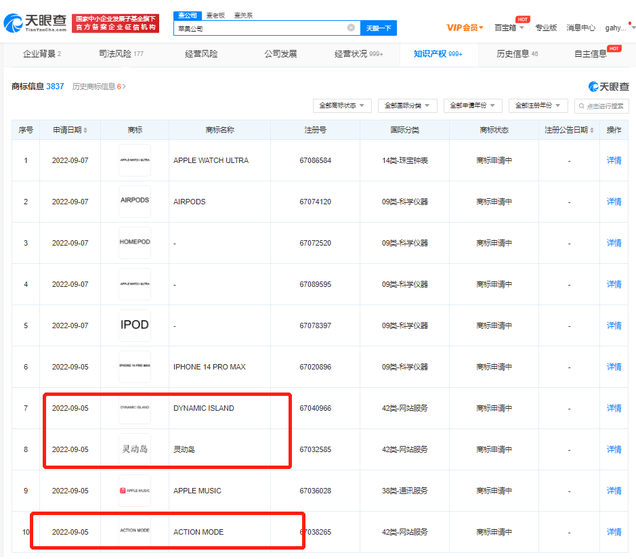Open the IPHONE 14 PRO MAX trademark thumbnail
The height and width of the screenshot is (559, 636).
[135, 367]
